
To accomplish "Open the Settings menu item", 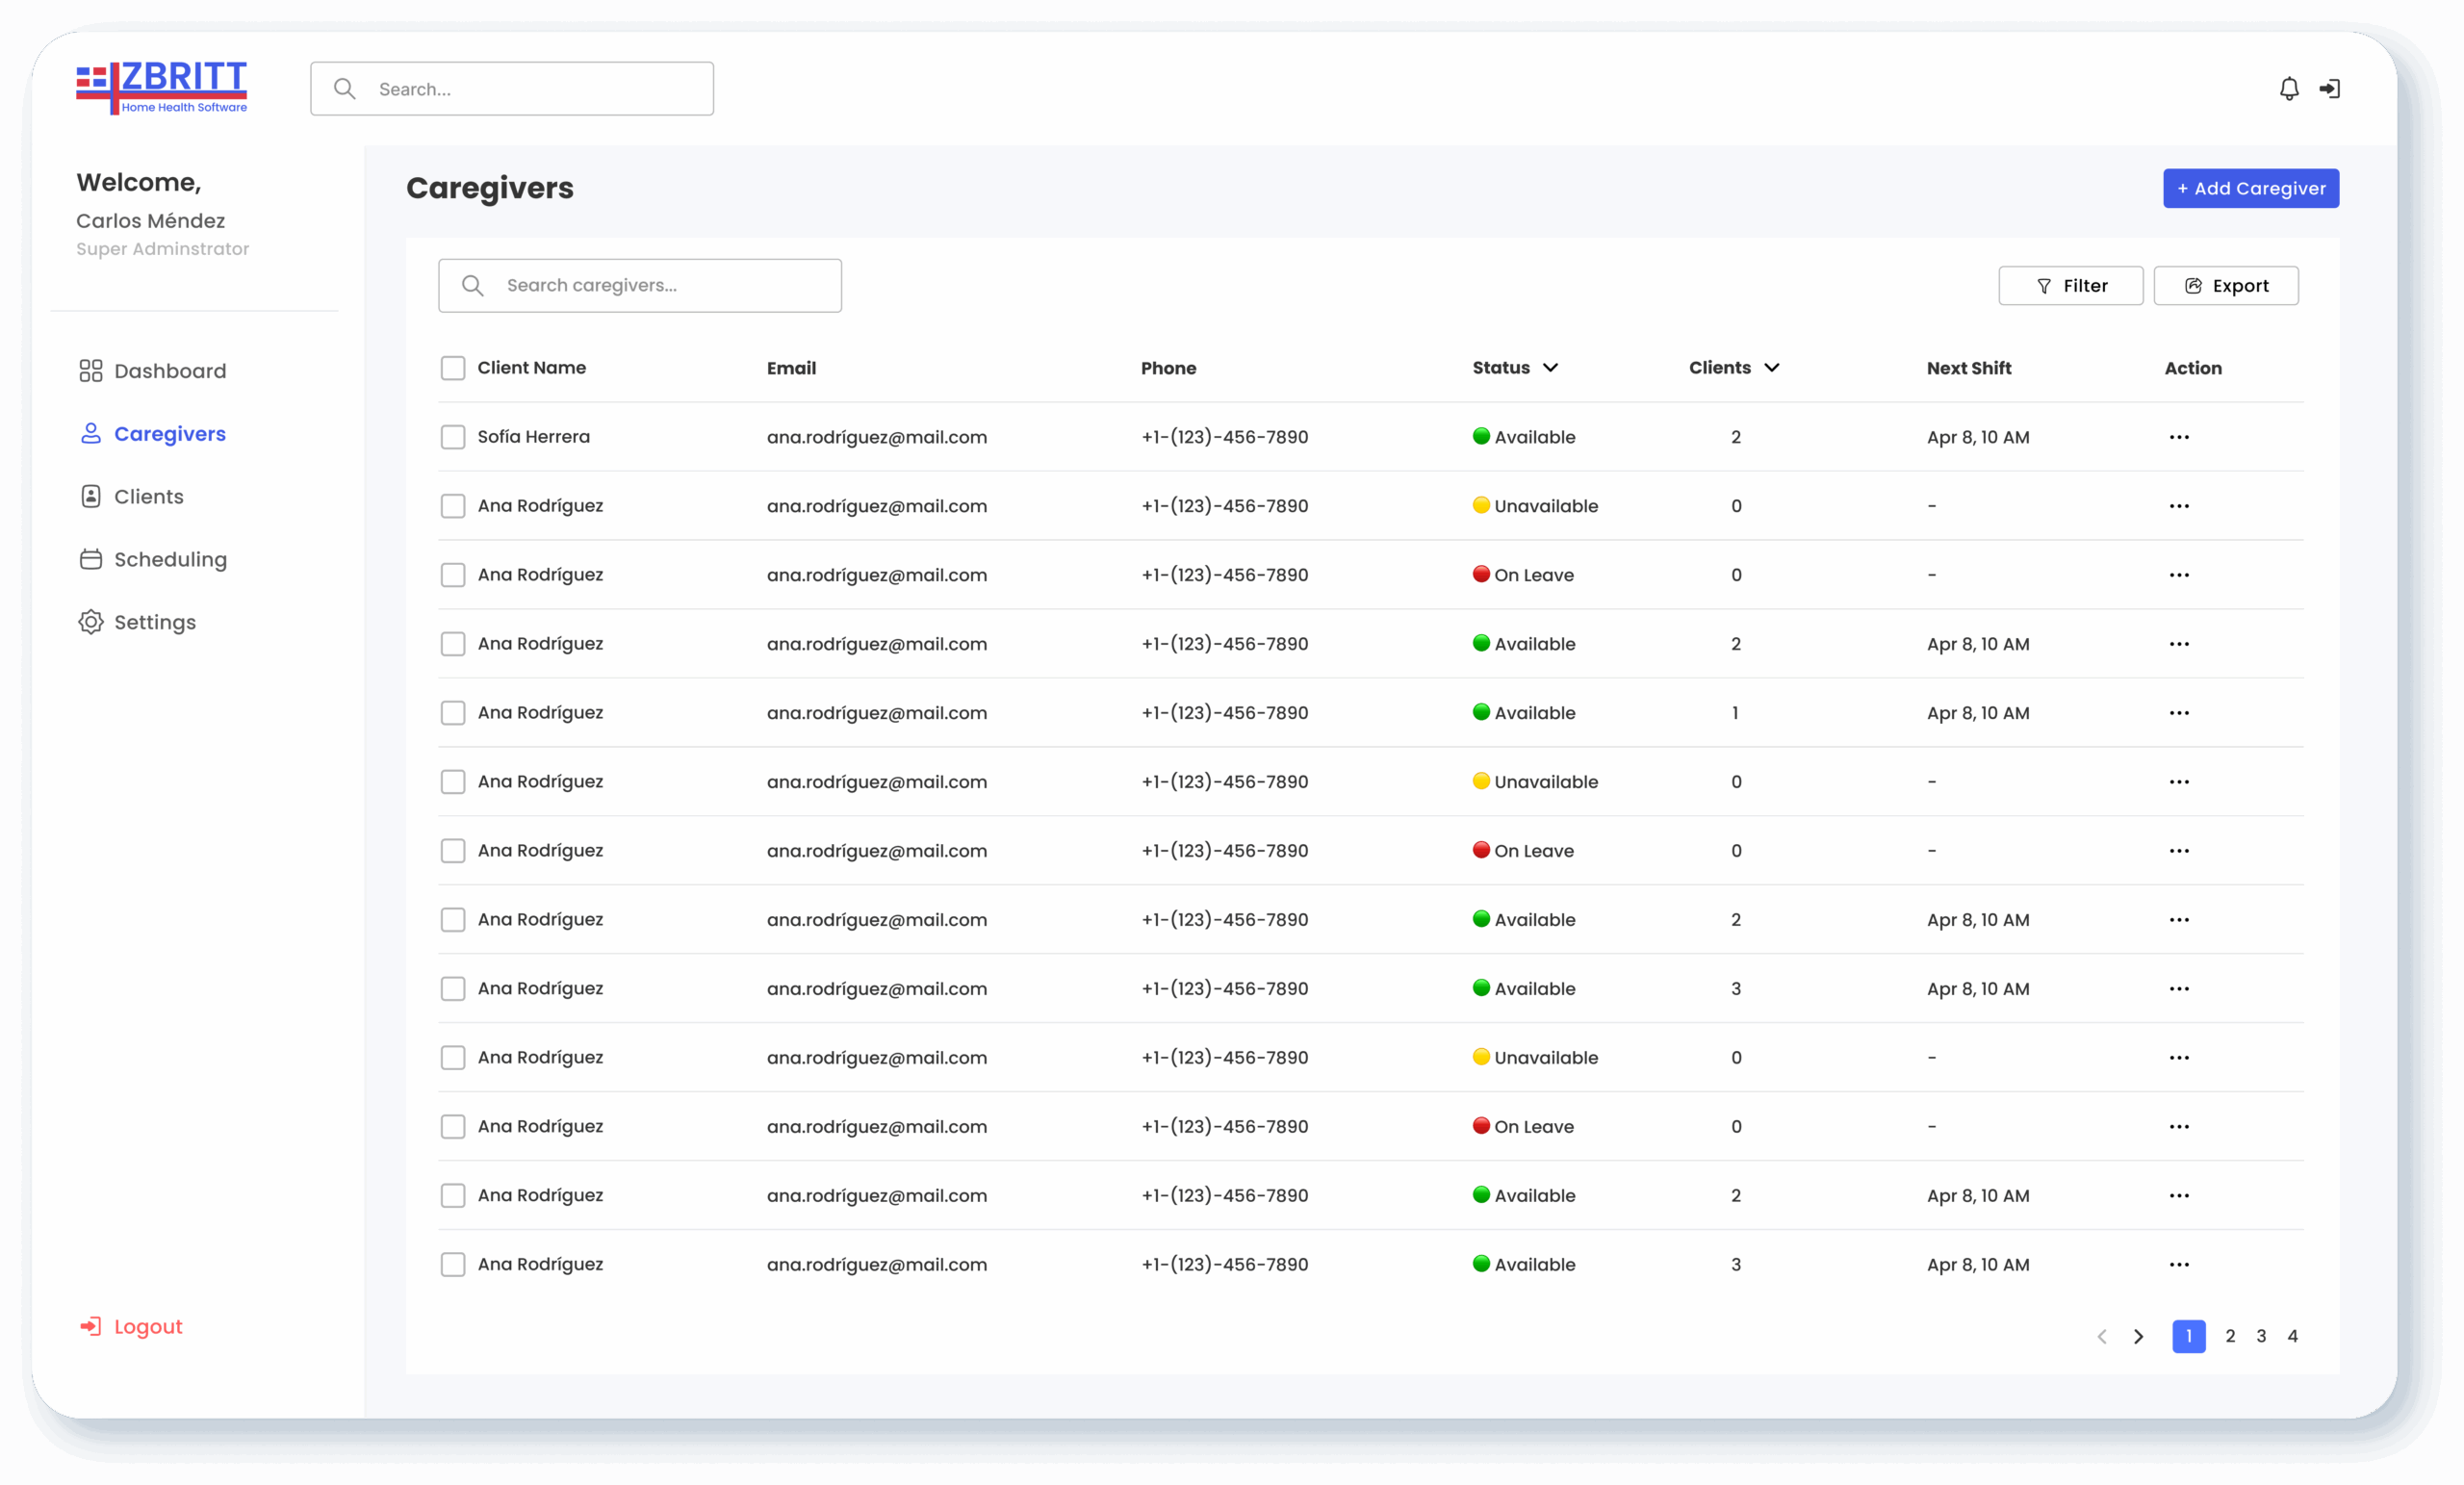I will pos(138,622).
